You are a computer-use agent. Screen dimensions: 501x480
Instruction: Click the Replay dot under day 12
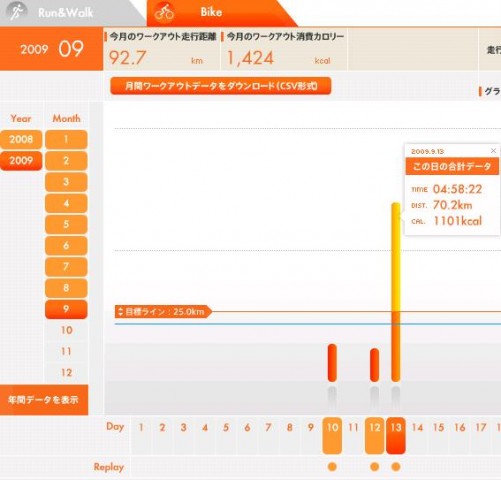coord(375,467)
